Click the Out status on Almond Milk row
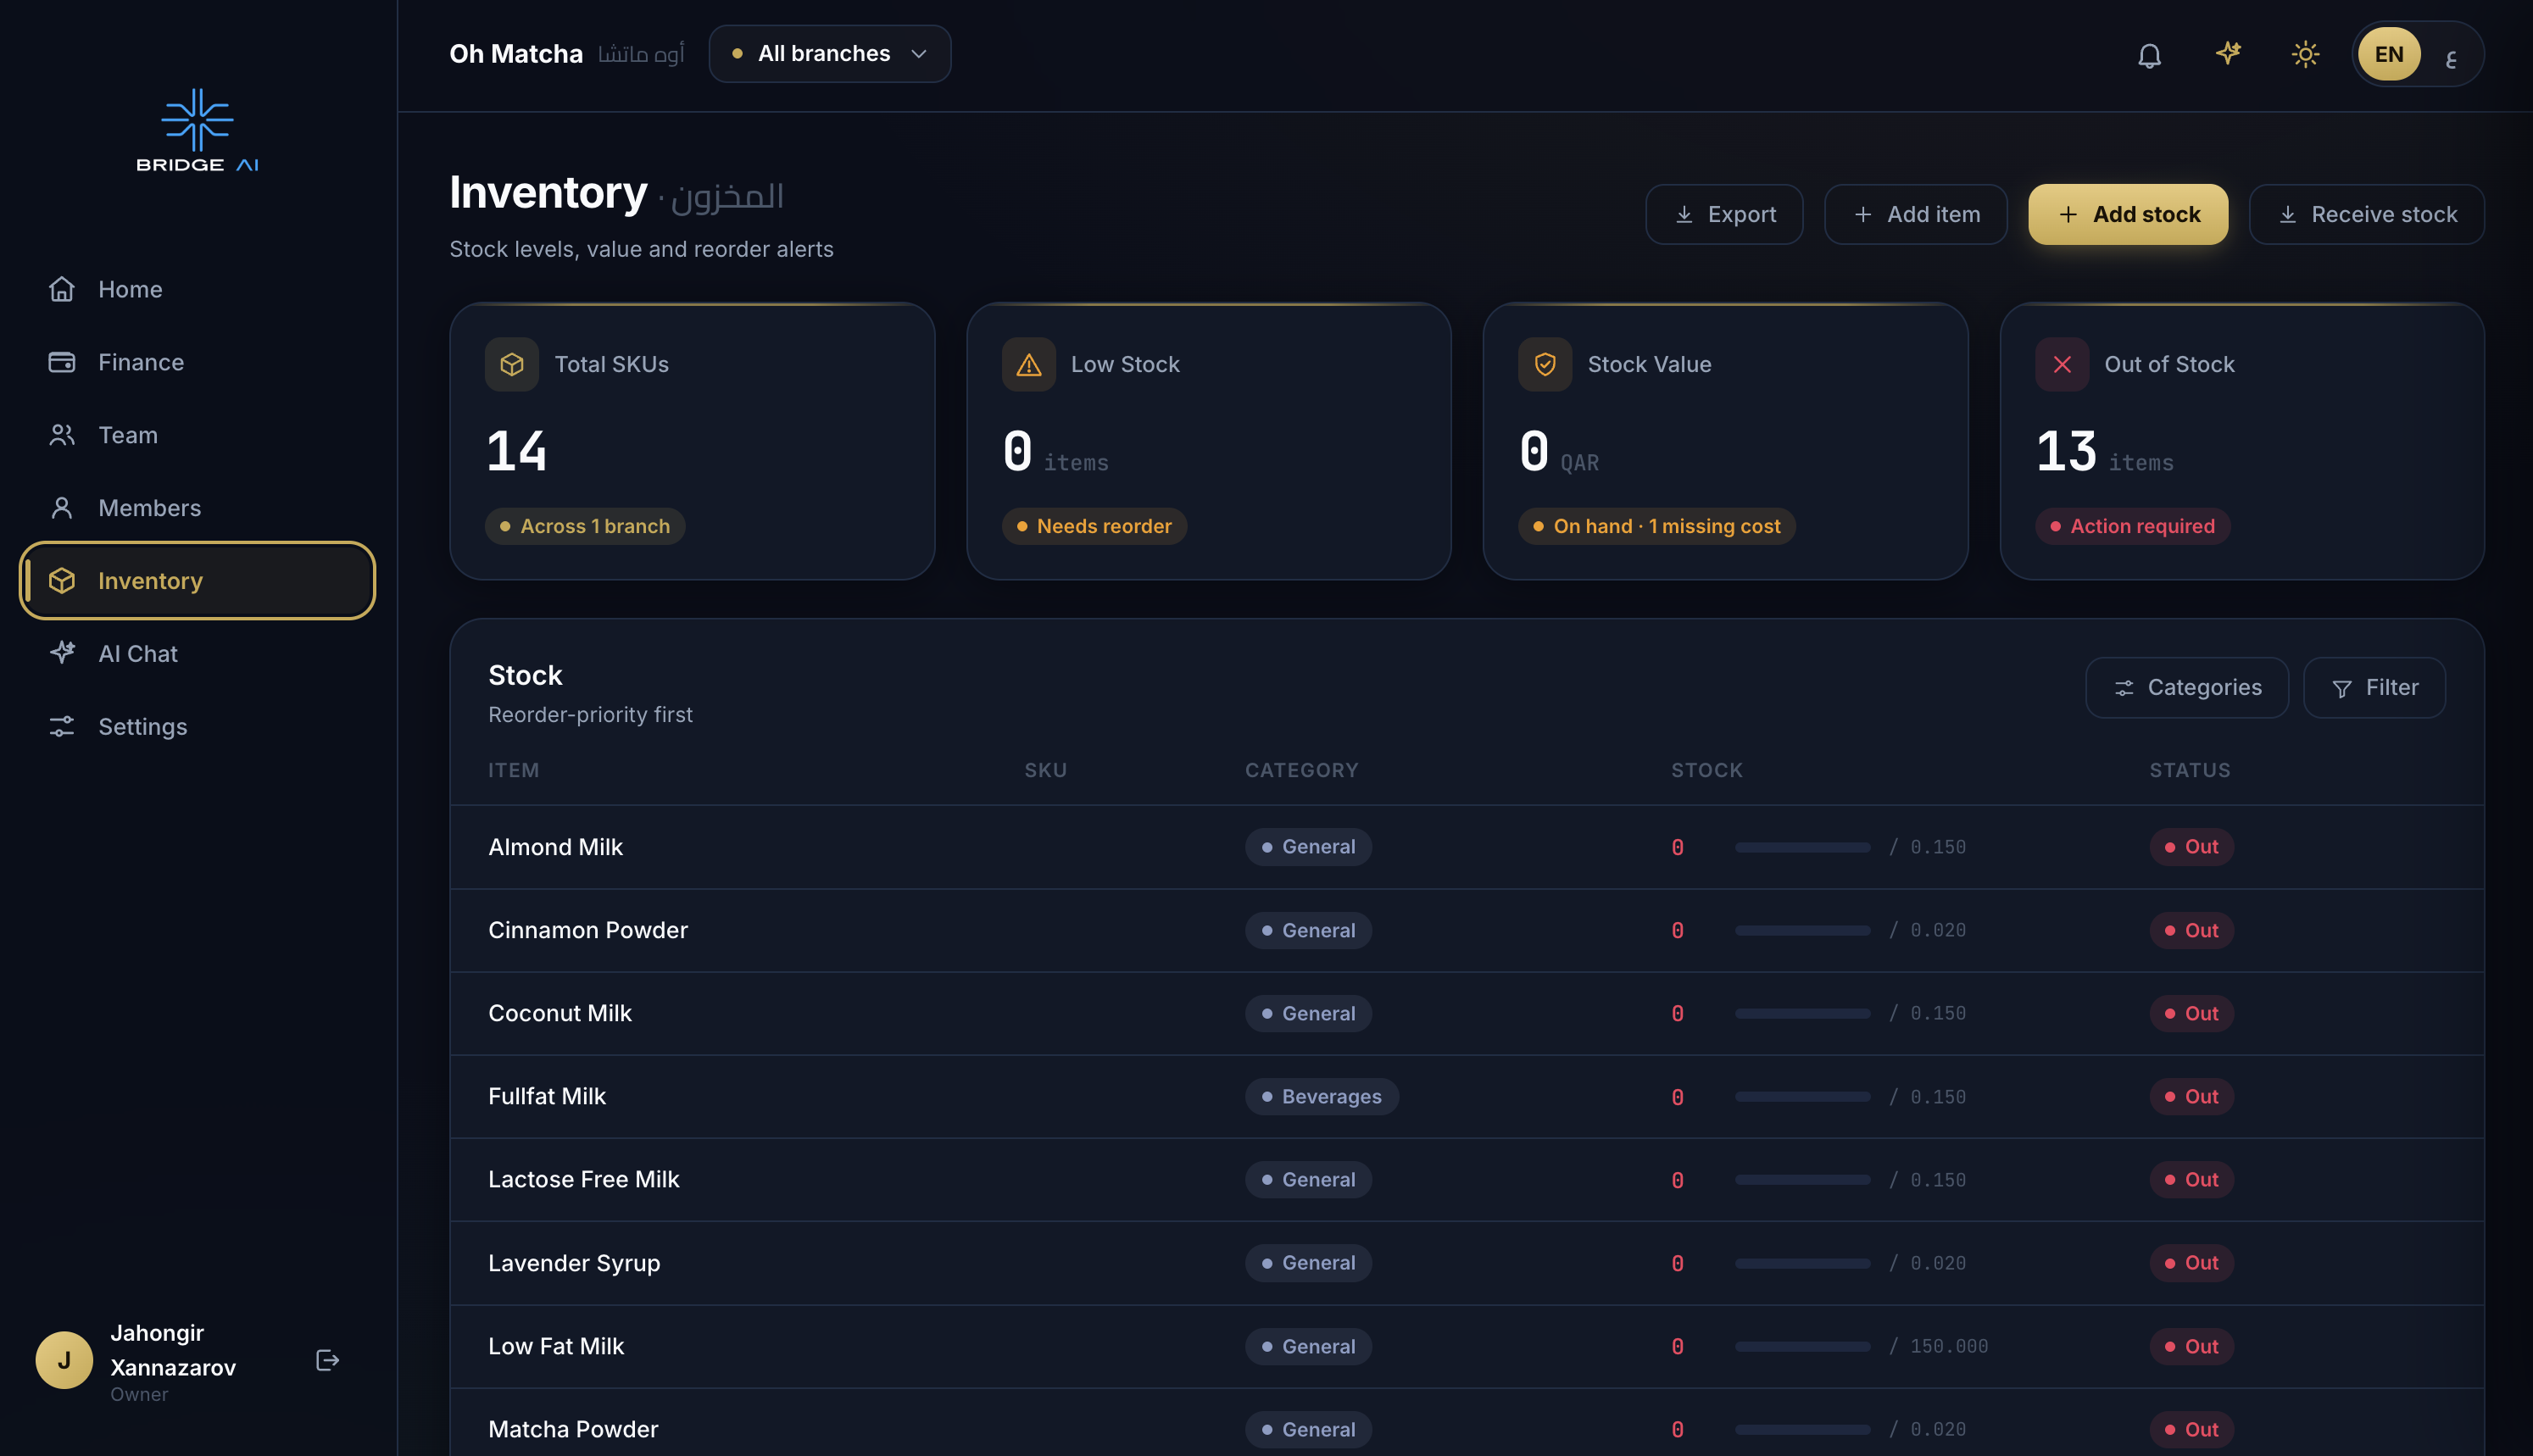 (2191, 847)
